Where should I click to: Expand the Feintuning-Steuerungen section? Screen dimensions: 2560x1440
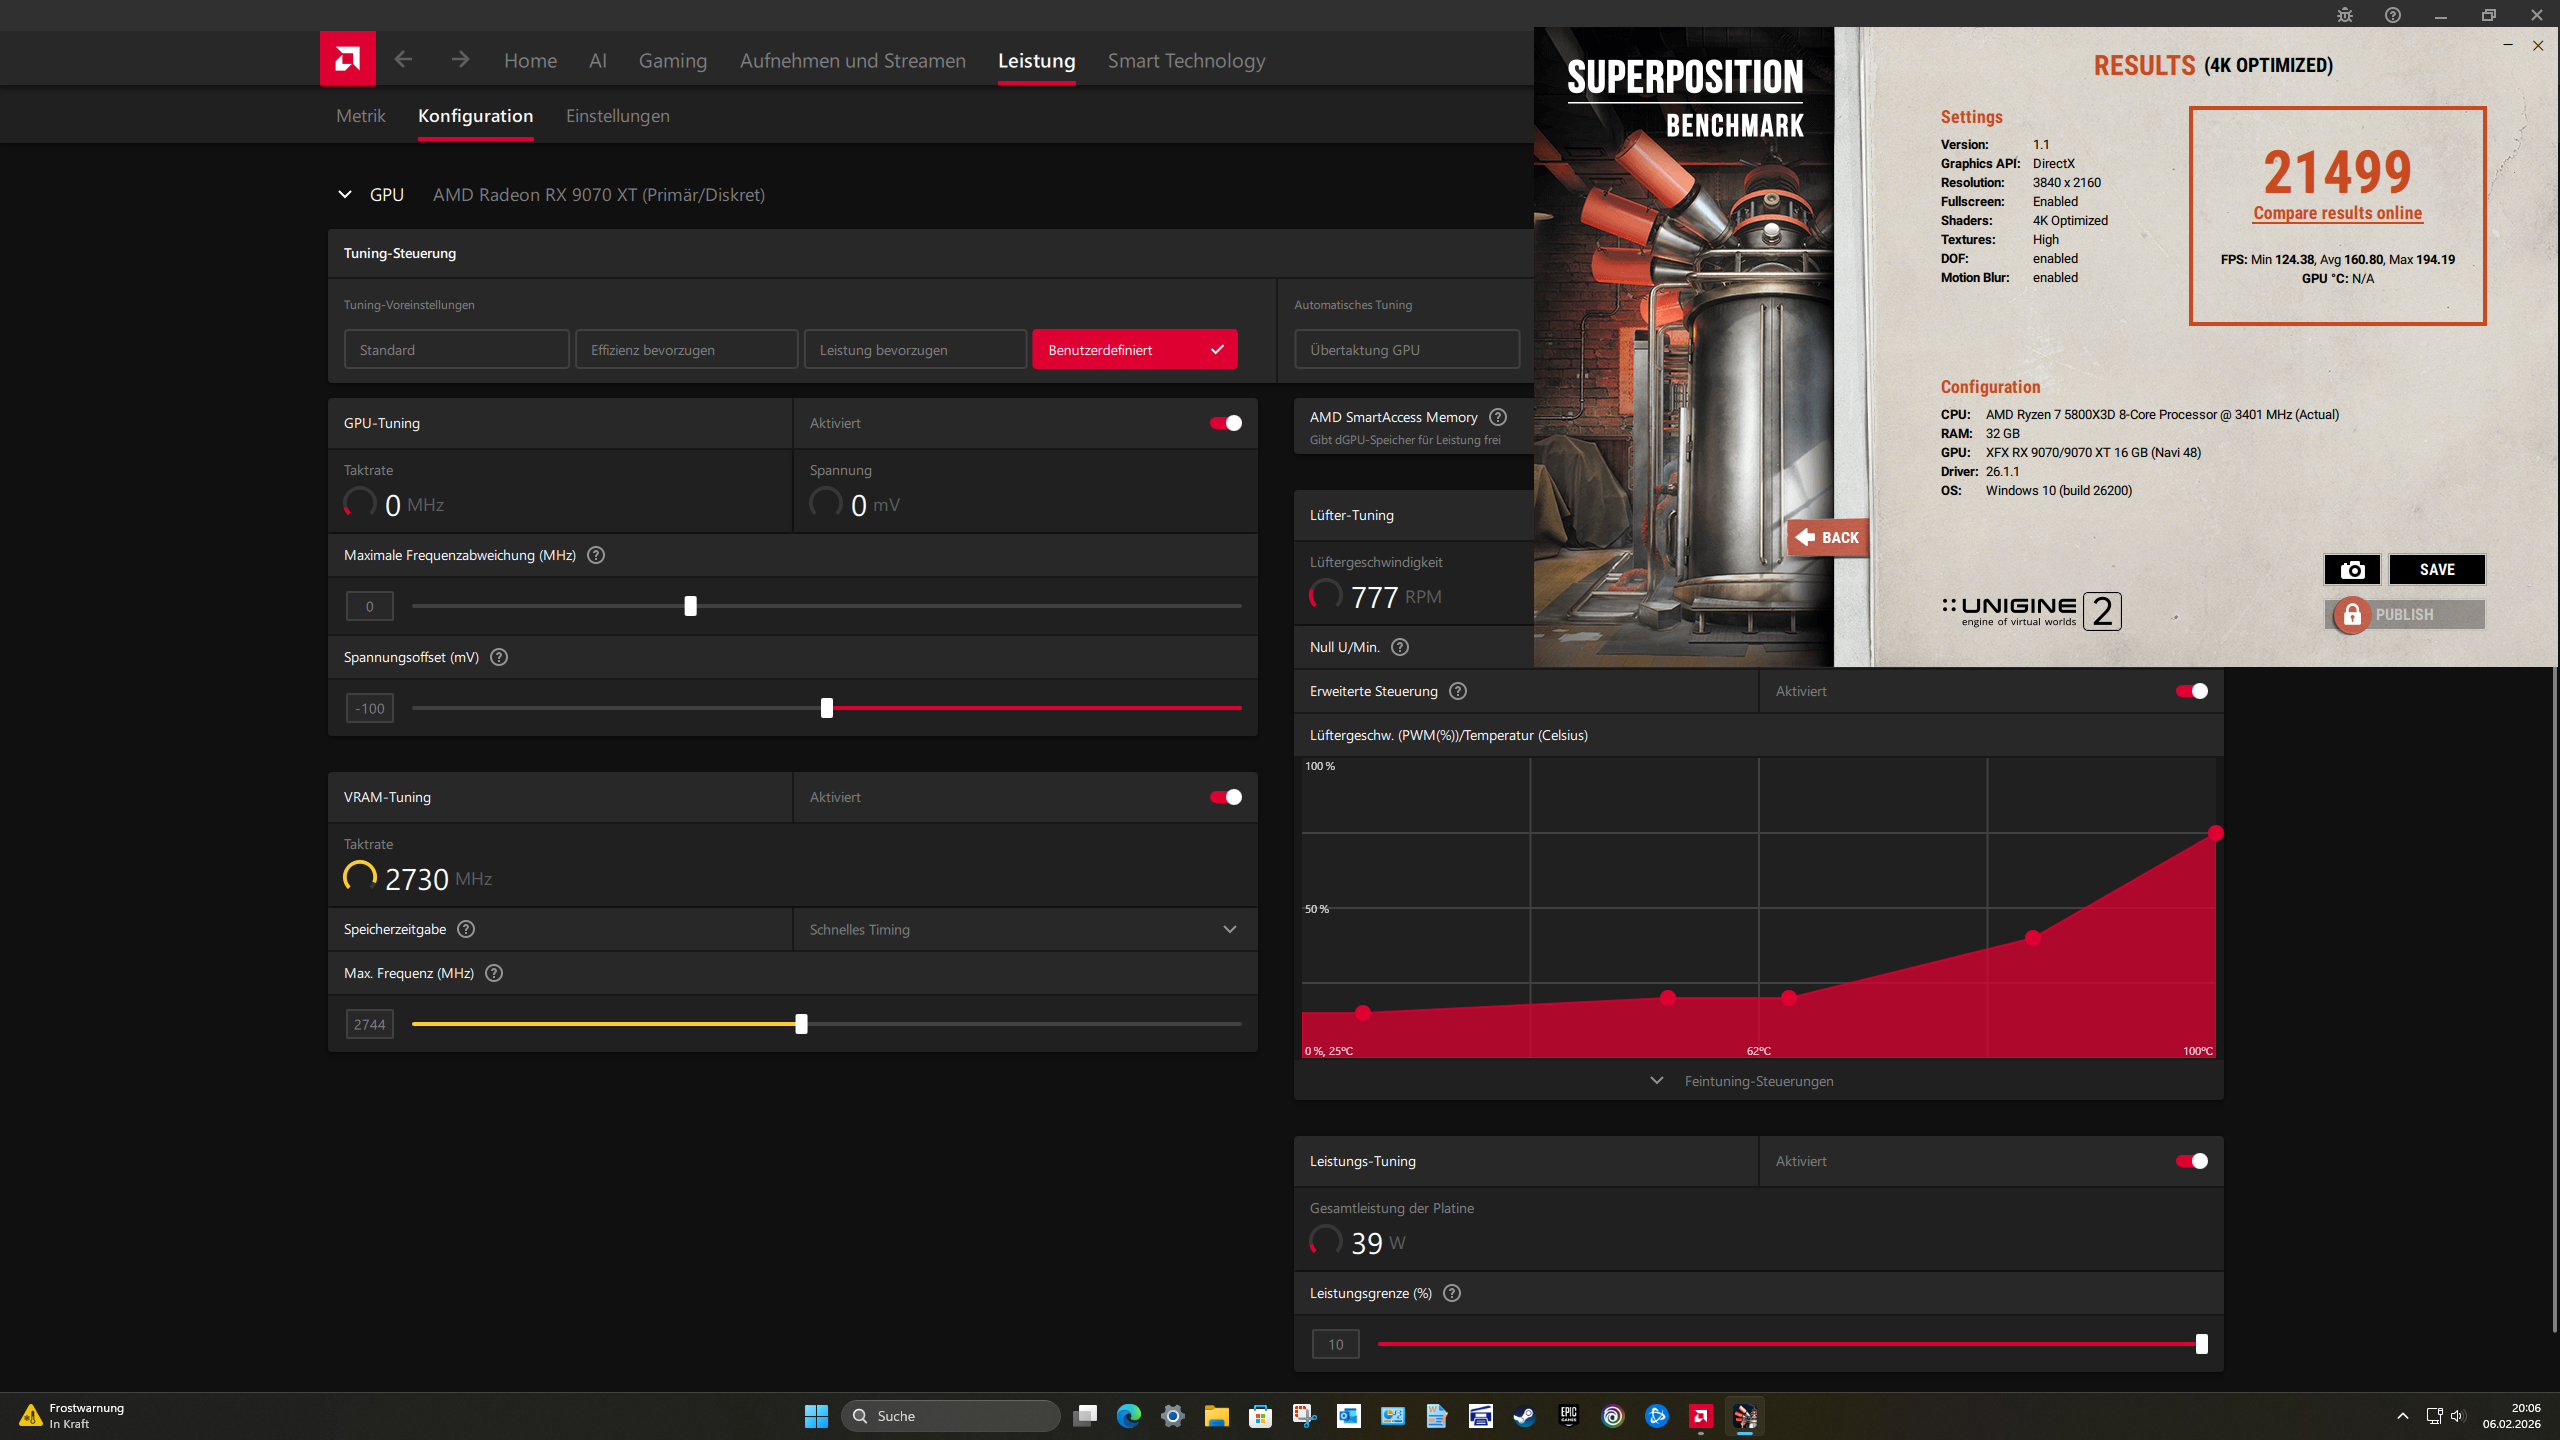tap(1758, 1081)
